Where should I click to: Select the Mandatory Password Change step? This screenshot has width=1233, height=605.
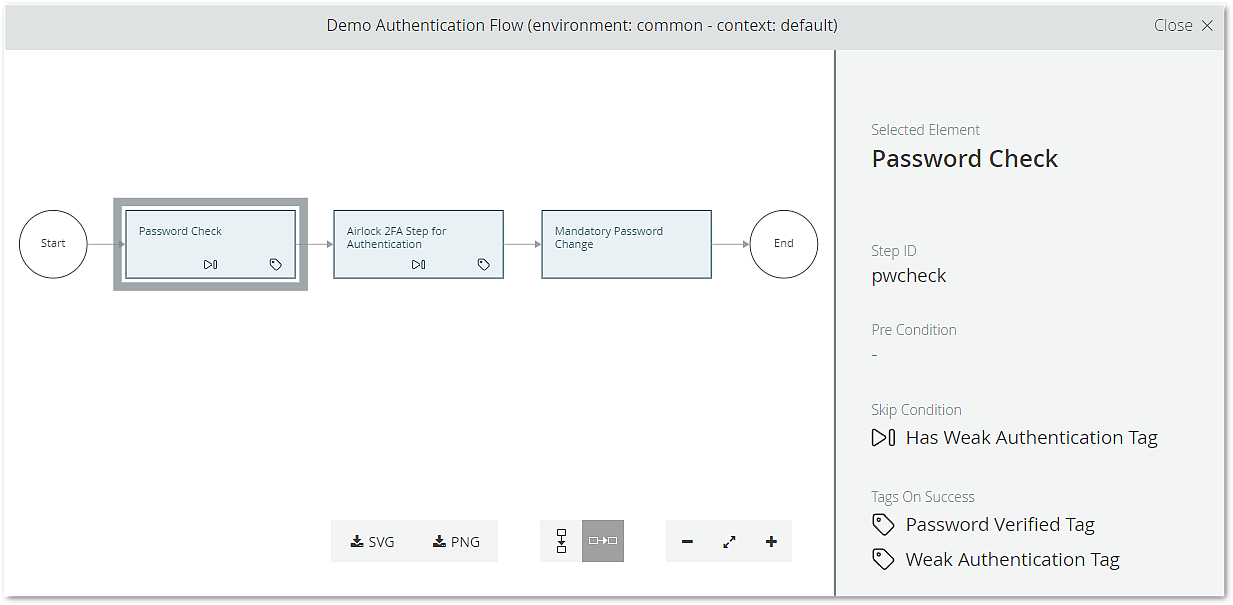tap(626, 244)
